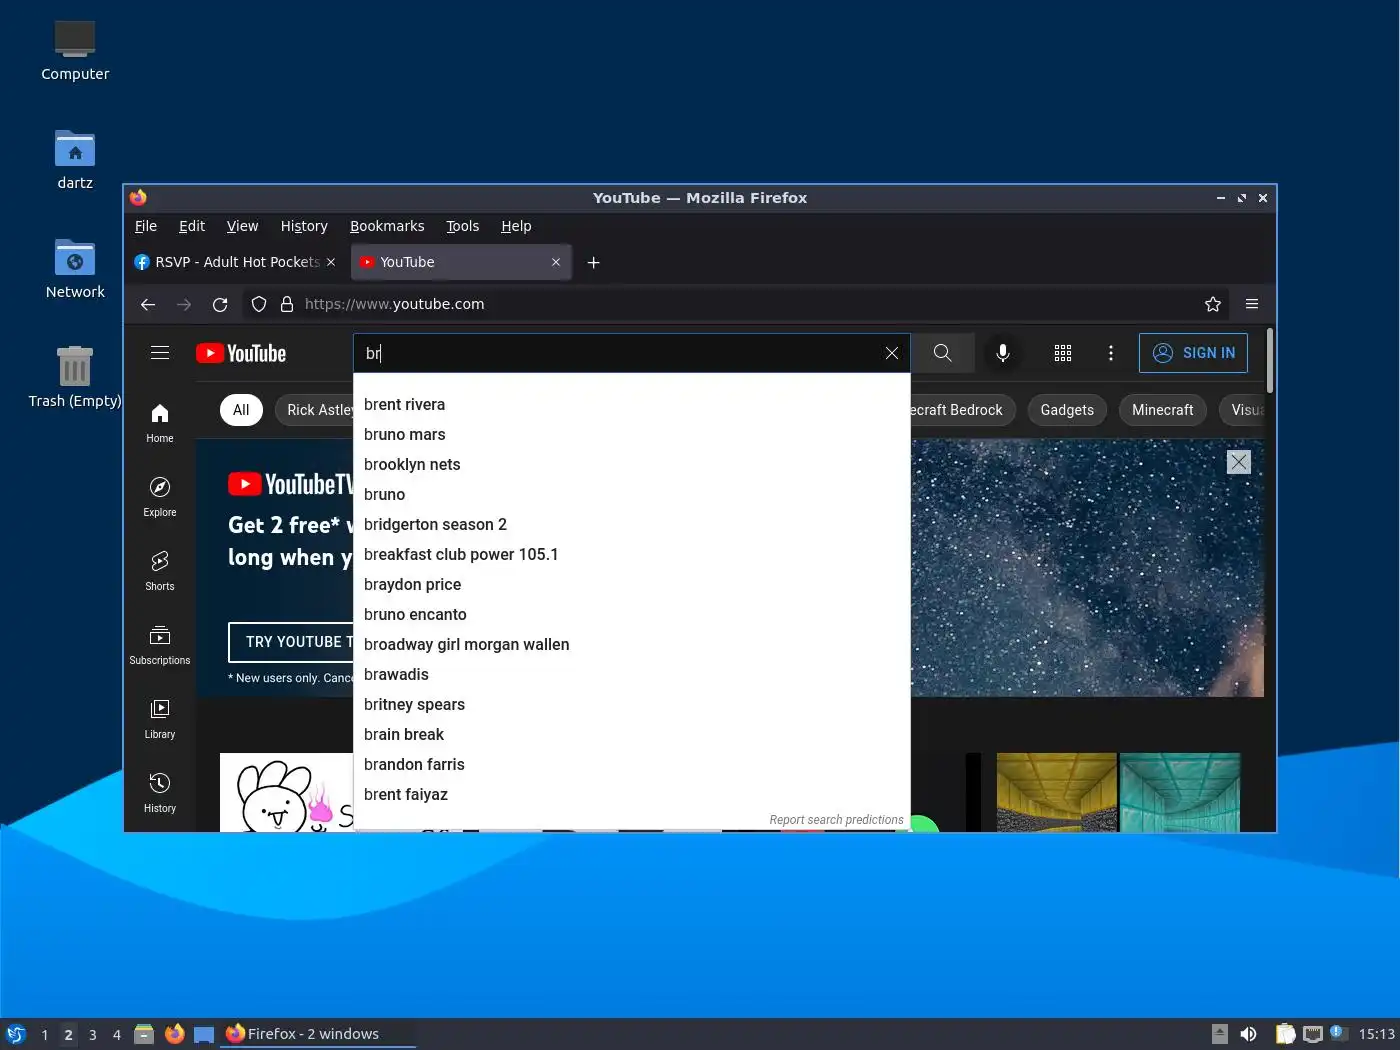
Task: Click the YouTube logo
Action: click(241, 353)
